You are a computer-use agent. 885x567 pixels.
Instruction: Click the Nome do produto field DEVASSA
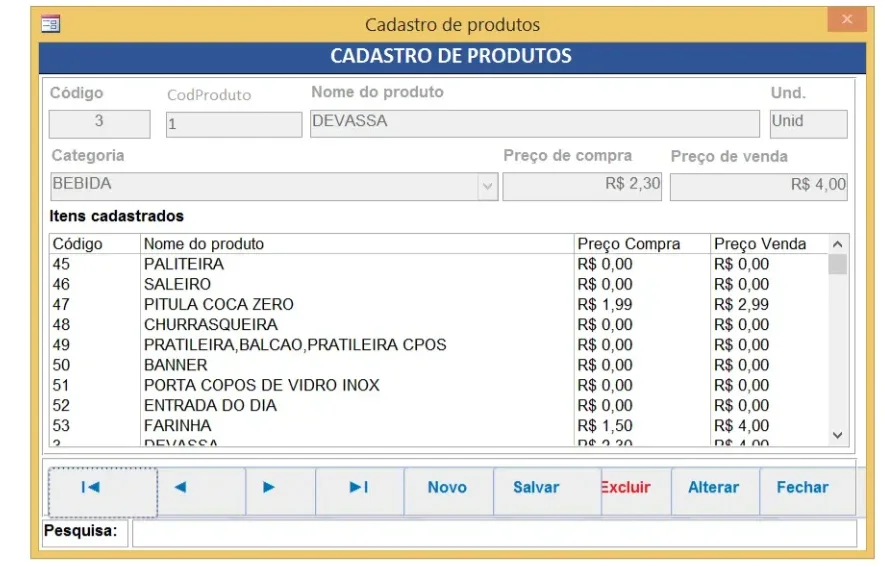click(x=534, y=124)
